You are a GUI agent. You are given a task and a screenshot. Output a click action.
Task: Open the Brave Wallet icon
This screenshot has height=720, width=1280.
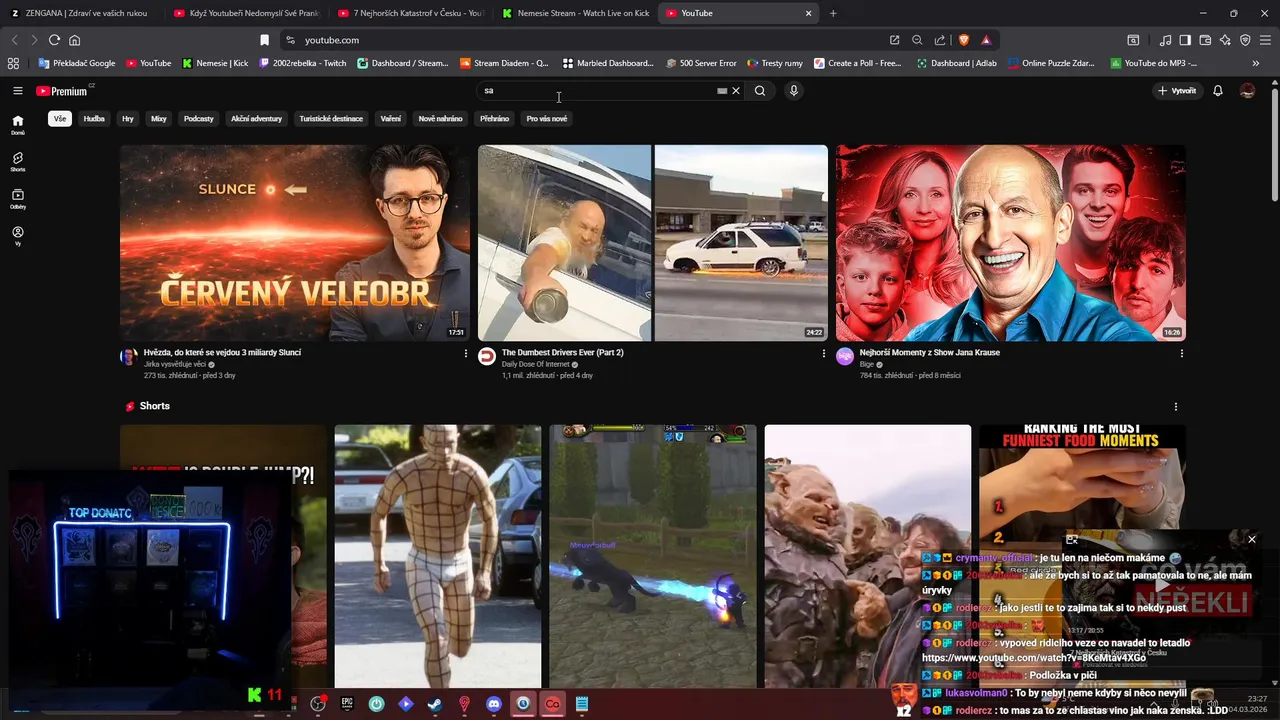click(x=1205, y=40)
